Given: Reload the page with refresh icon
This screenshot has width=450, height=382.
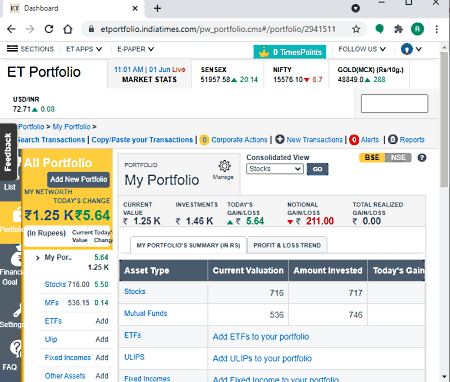Looking at the screenshot, I should pos(49,29).
